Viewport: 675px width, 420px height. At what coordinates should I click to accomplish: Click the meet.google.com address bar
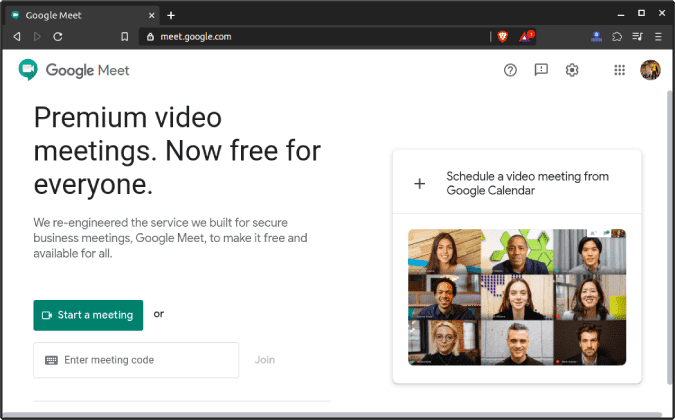click(x=314, y=37)
